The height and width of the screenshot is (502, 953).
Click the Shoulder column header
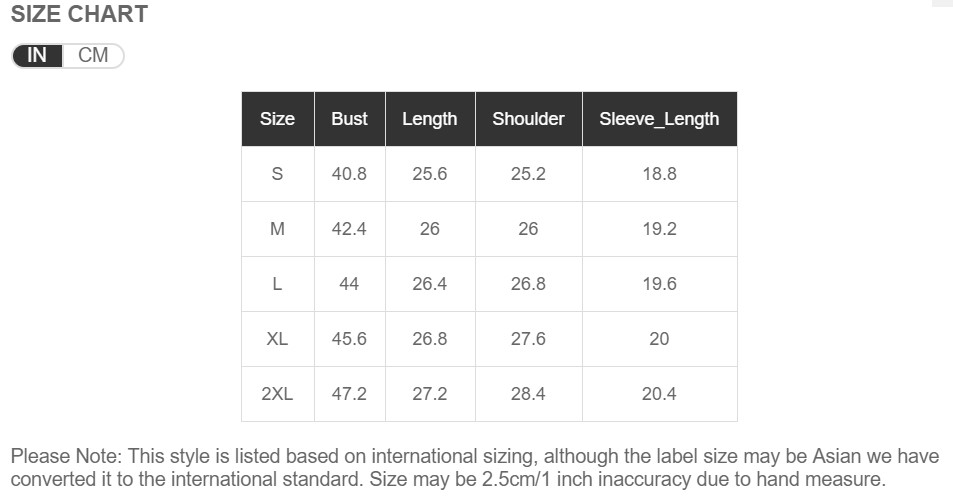[528, 119]
